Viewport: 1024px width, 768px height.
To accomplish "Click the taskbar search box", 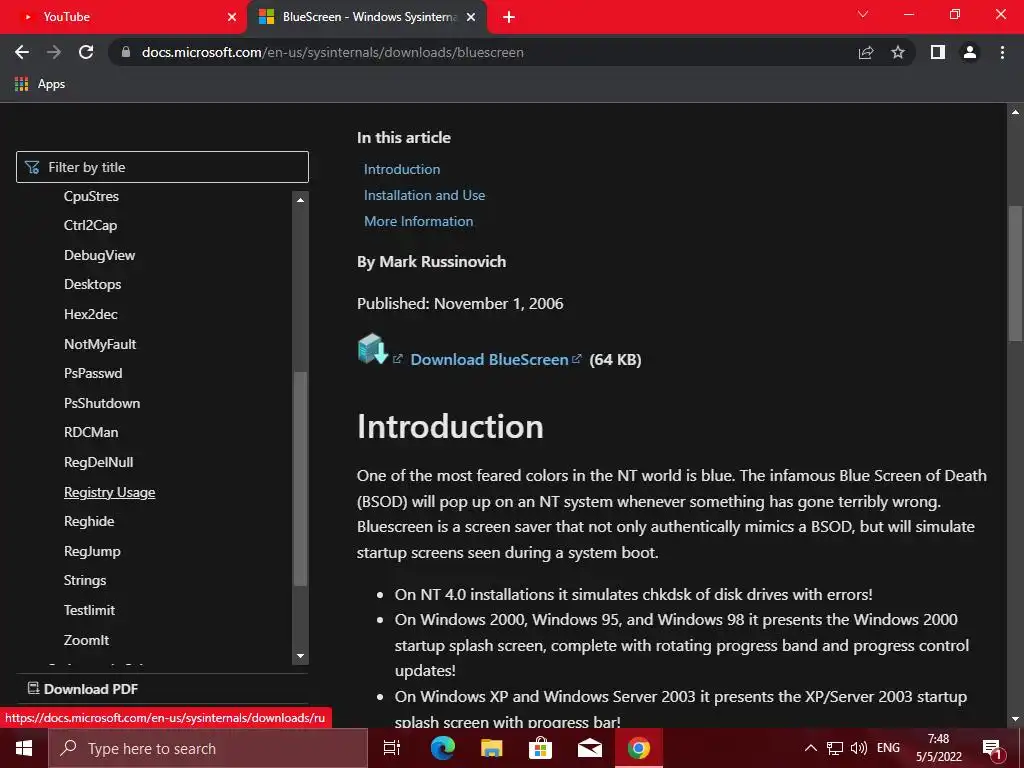I will tap(208, 748).
